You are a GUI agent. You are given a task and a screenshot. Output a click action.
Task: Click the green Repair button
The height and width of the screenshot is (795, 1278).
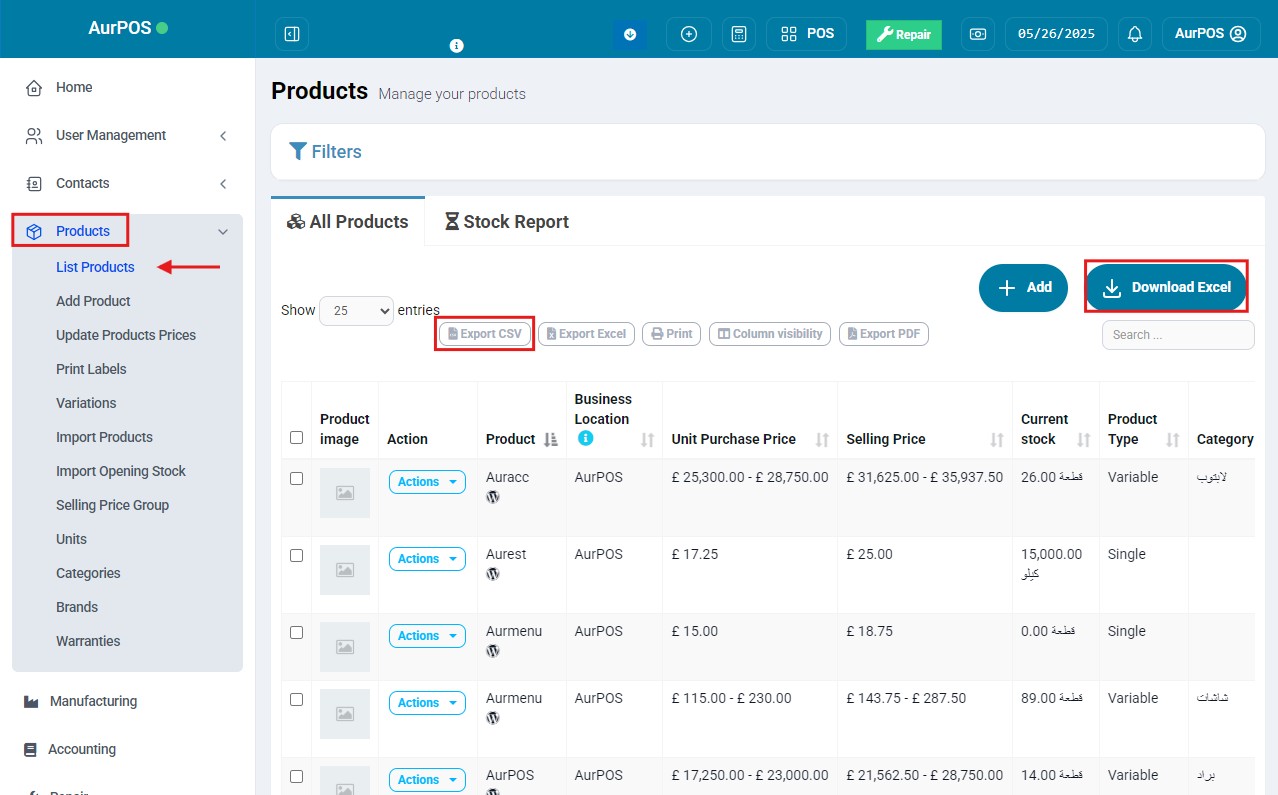(904, 35)
